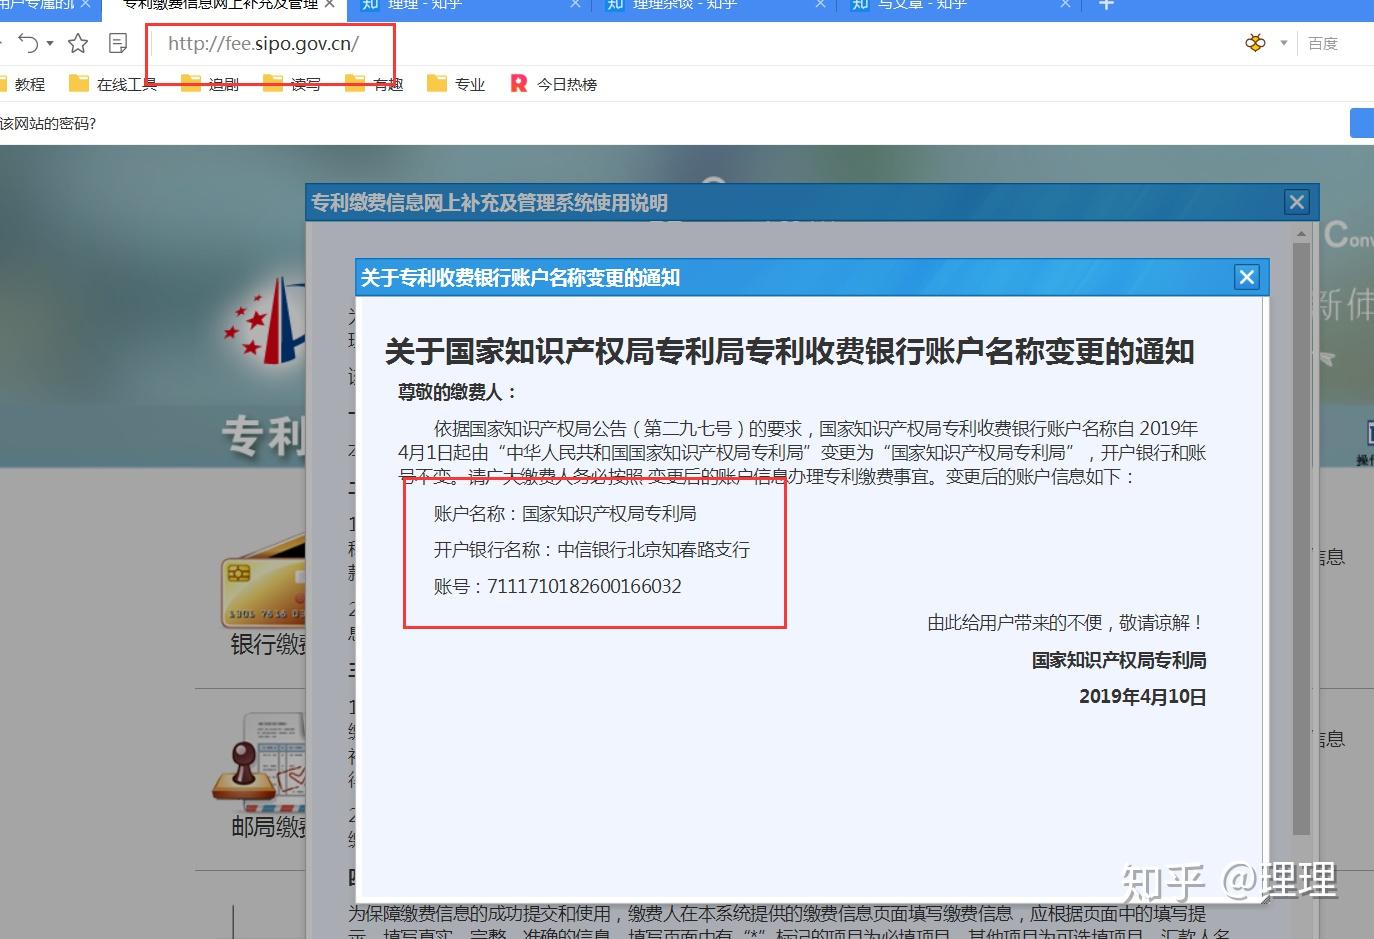The image size is (1374, 939).
Task: Expand the dropdown next to the bee icon
Action: 1284,43
